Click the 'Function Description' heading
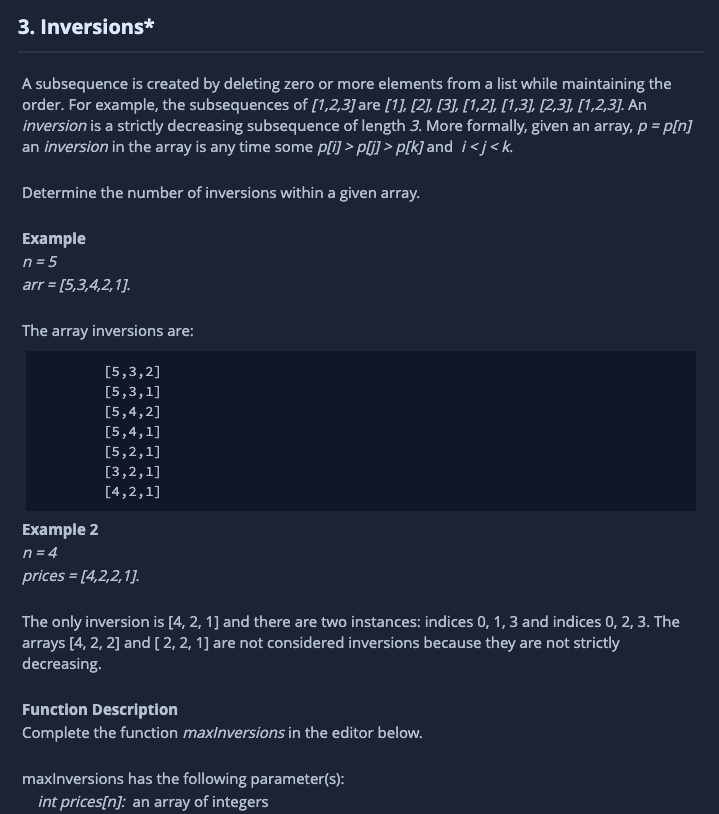This screenshot has height=814, width=719. coord(100,710)
